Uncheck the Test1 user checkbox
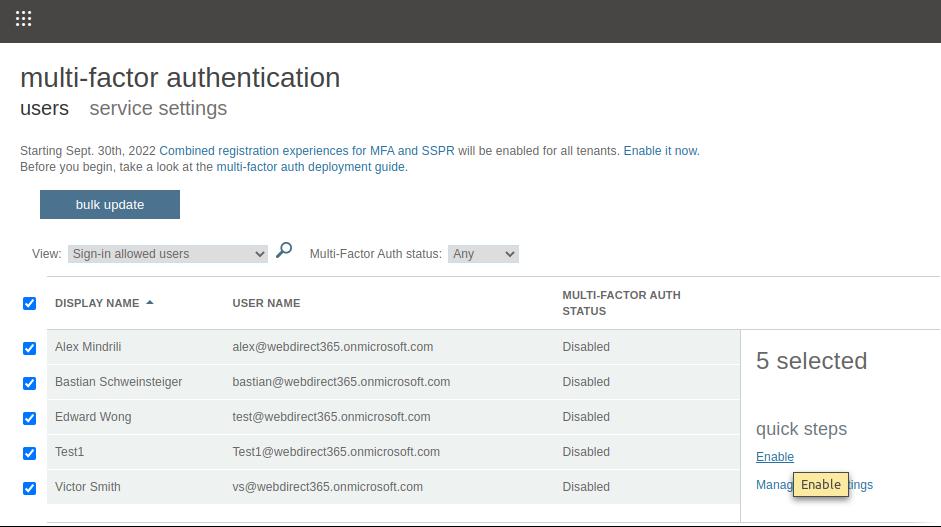This screenshot has height=527, width=941. (29, 453)
